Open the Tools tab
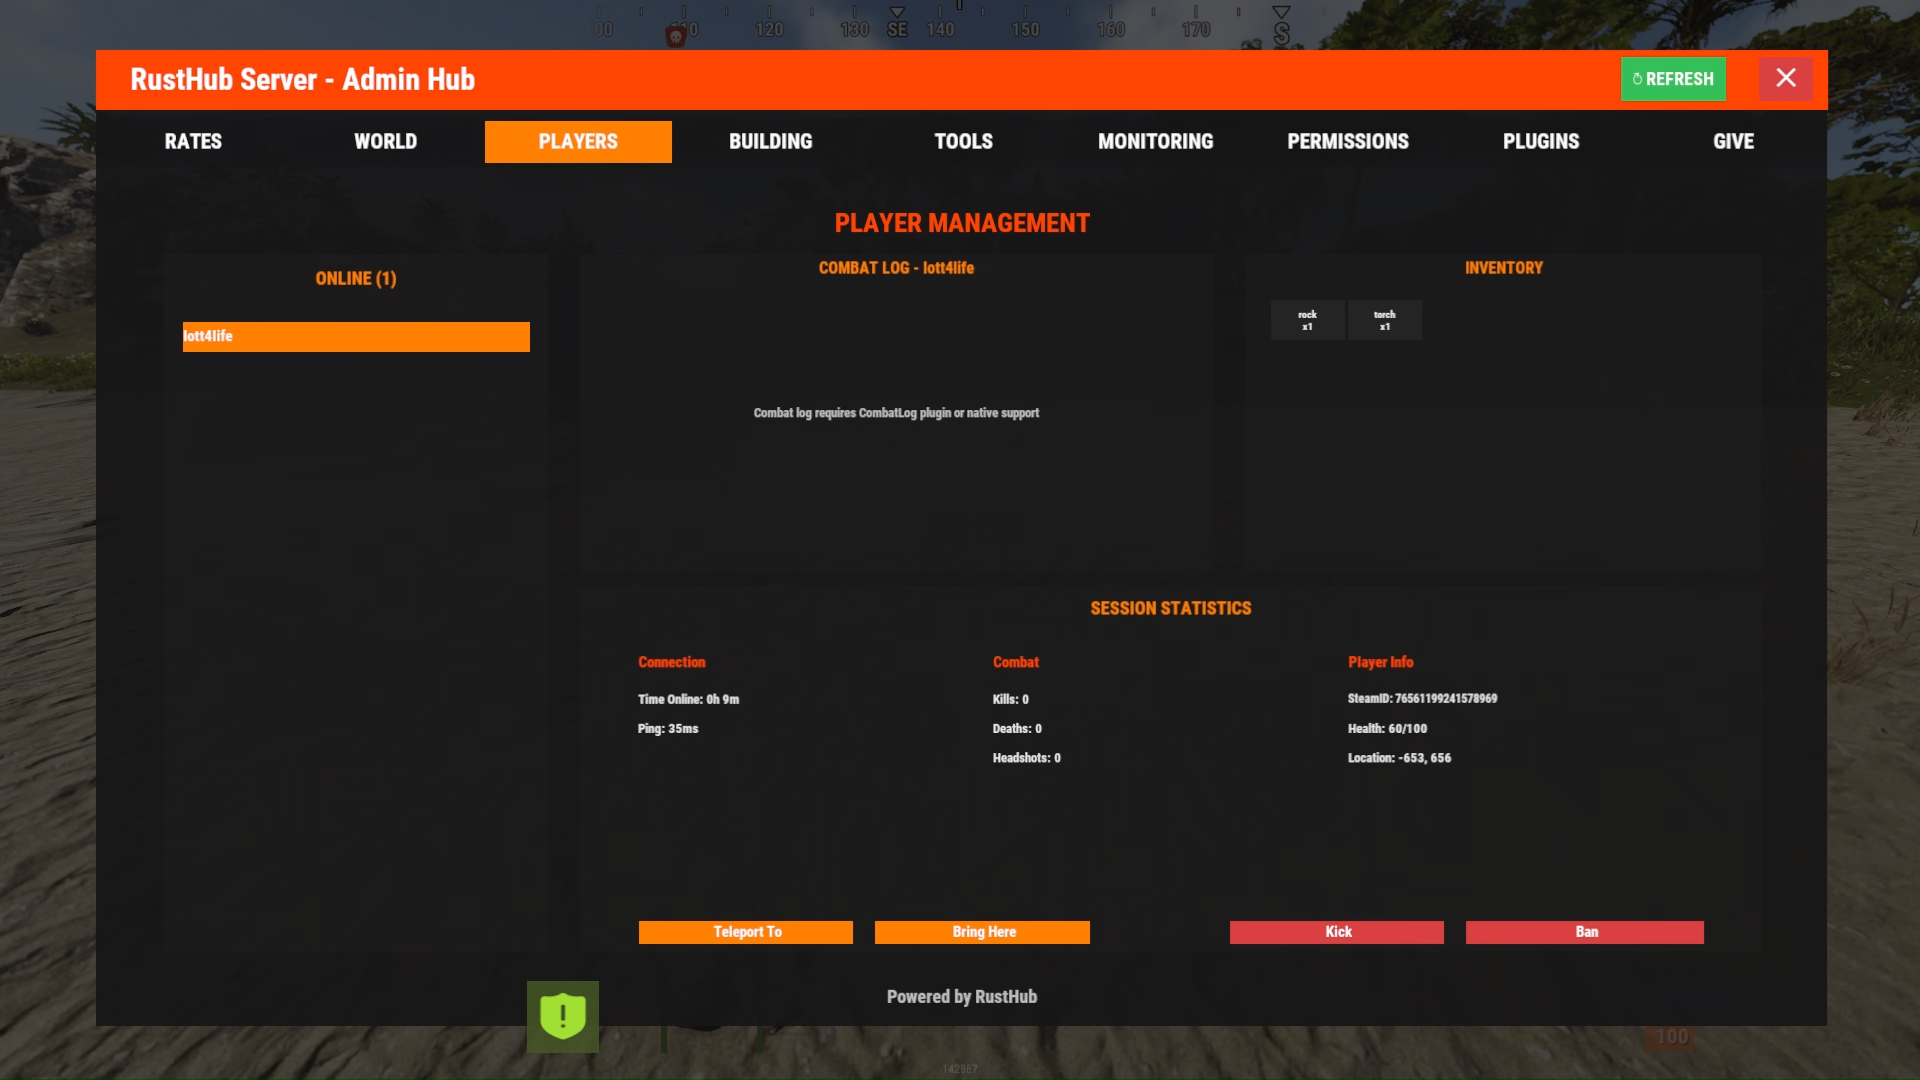Screen dimensions: 1920x1080 (x=963, y=142)
